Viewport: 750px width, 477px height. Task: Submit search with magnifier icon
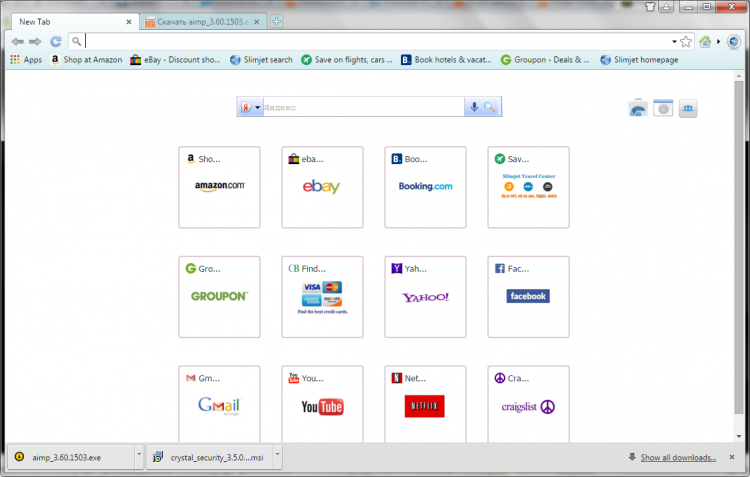point(489,107)
